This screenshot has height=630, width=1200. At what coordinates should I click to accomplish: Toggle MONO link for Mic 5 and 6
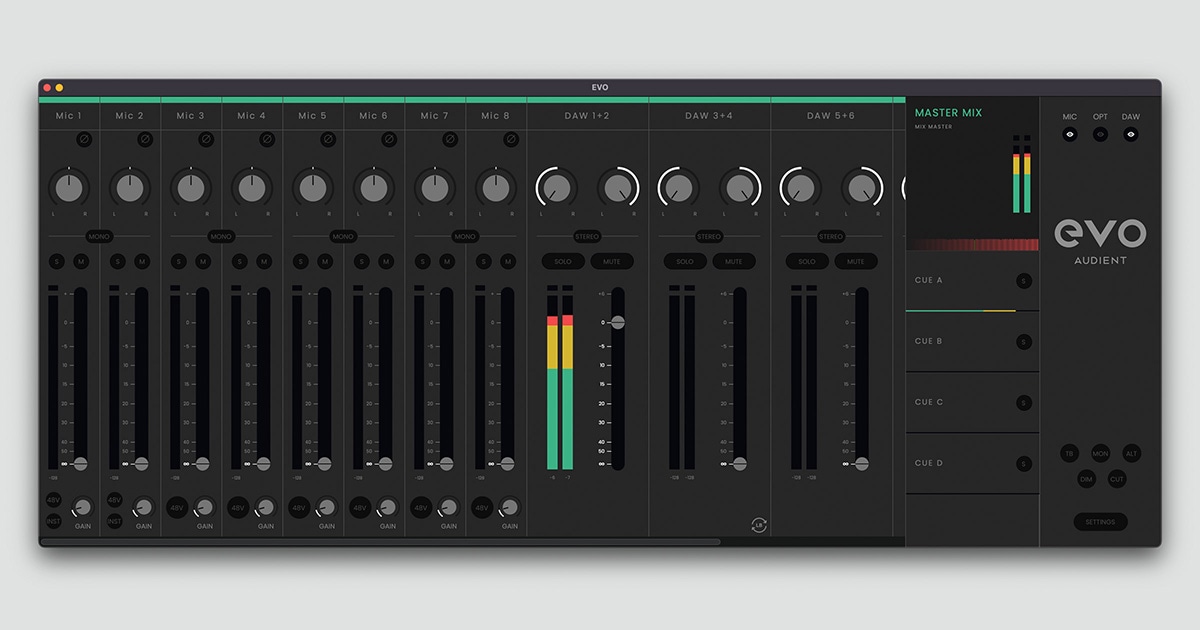click(x=344, y=237)
